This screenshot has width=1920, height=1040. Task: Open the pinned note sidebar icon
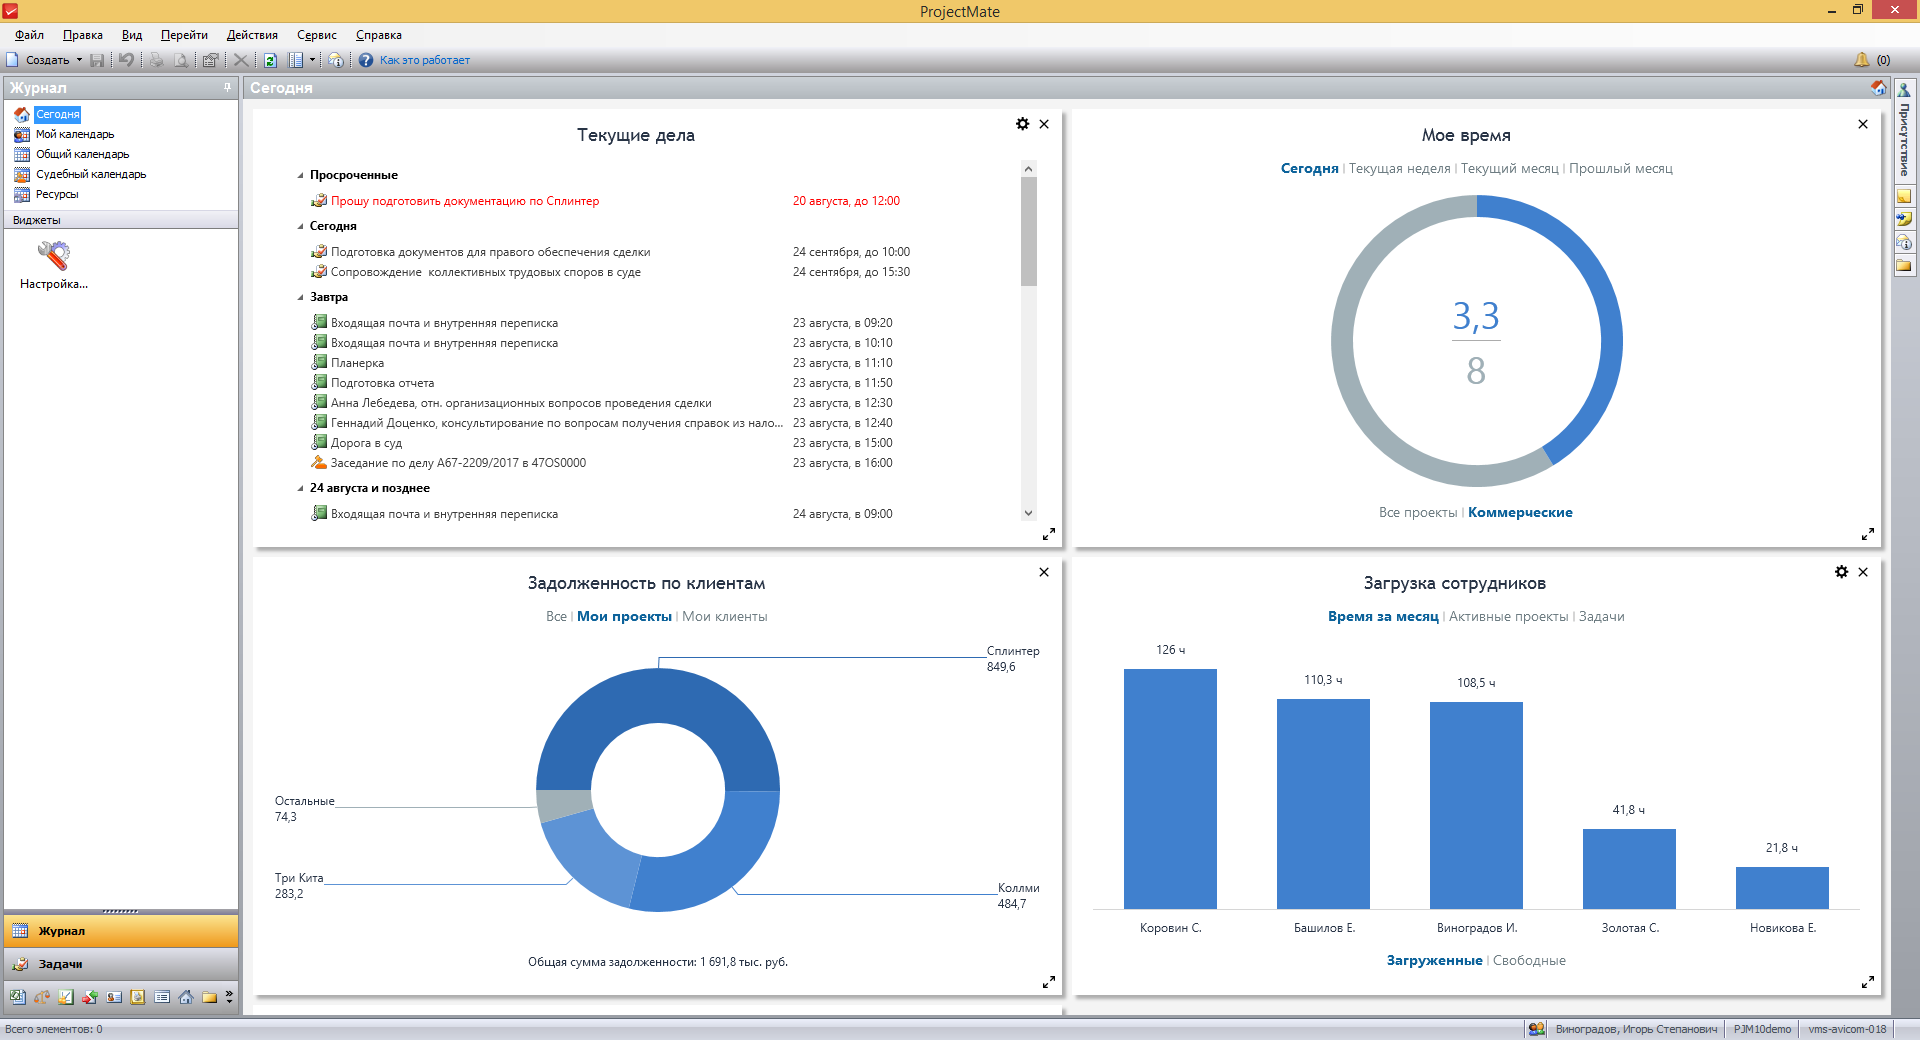[x=1904, y=219]
